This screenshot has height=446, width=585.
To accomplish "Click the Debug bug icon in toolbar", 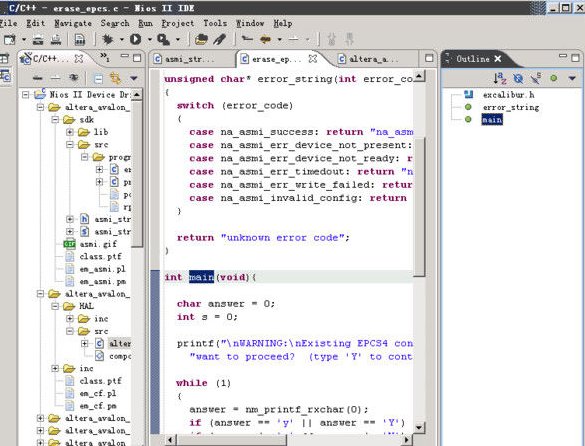I will pos(108,39).
